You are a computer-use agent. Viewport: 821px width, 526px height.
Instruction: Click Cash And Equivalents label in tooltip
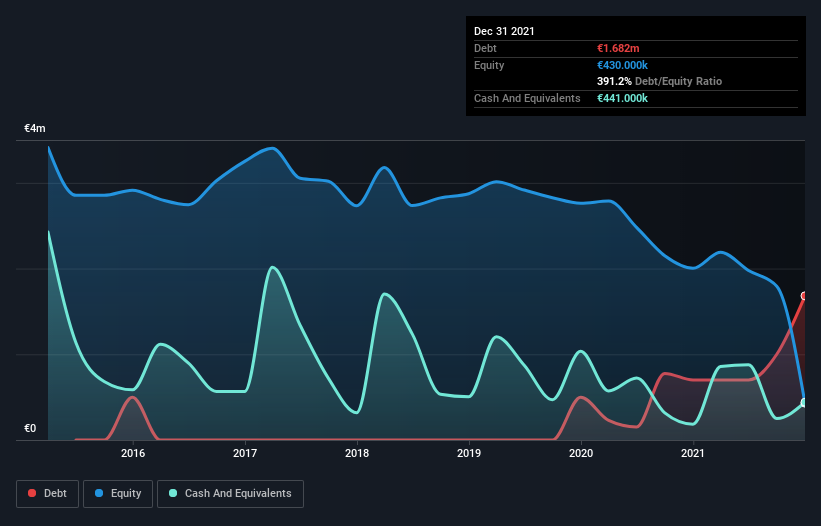(x=527, y=98)
